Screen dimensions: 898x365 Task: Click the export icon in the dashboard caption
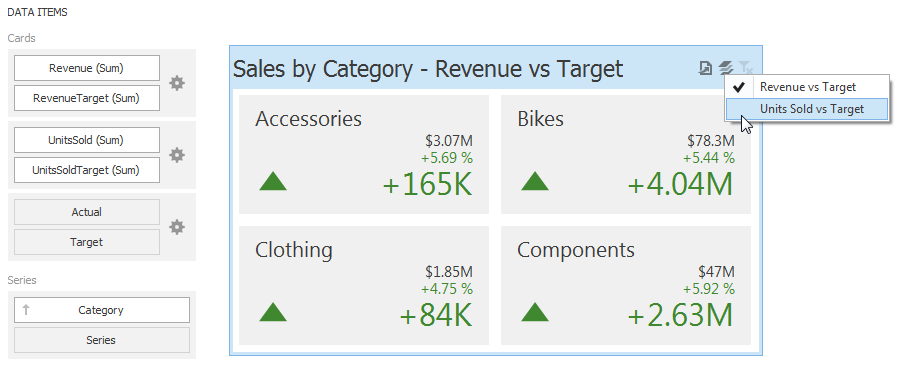pos(705,68)
